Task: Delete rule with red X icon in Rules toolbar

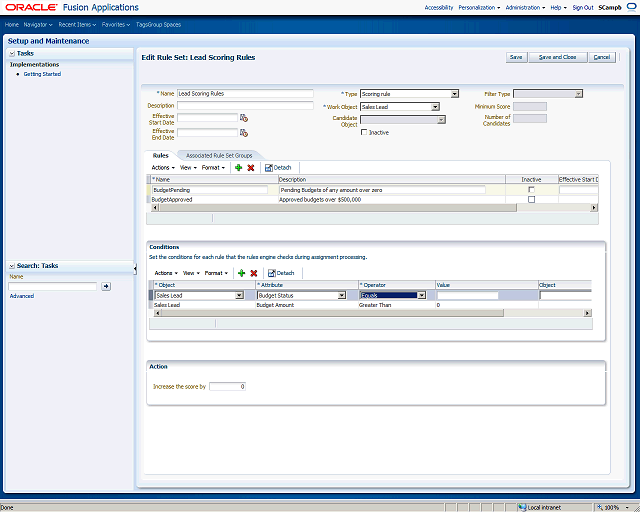Action: tap(251, 167)
